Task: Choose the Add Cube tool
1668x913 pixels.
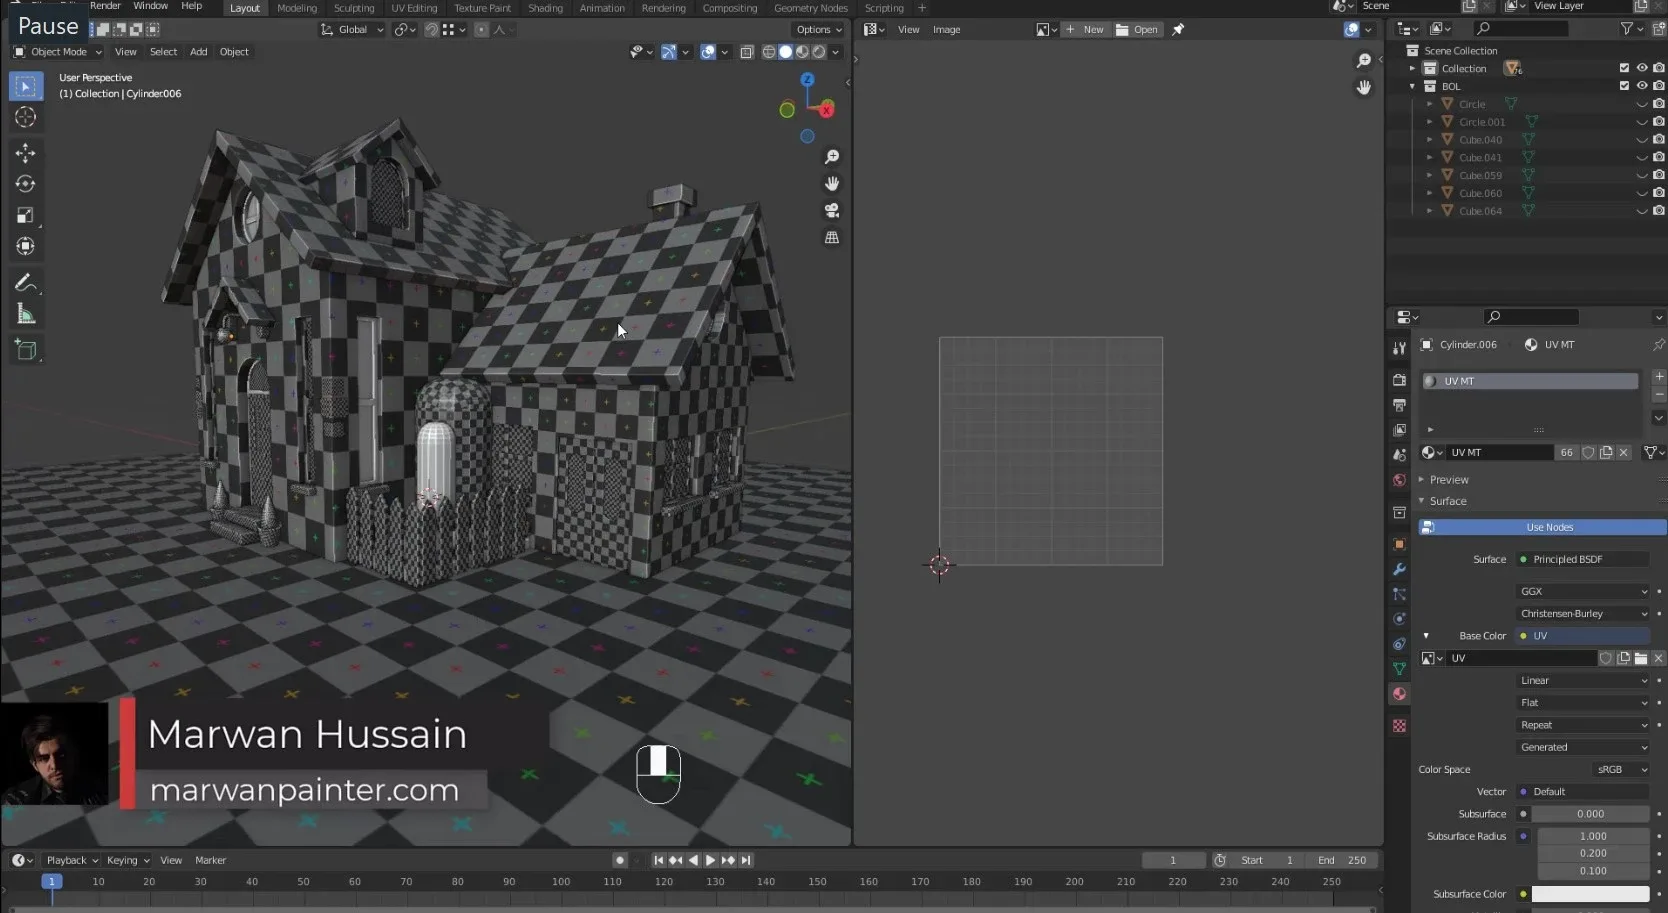Action: pyautogui.click(x=26, y=350)
